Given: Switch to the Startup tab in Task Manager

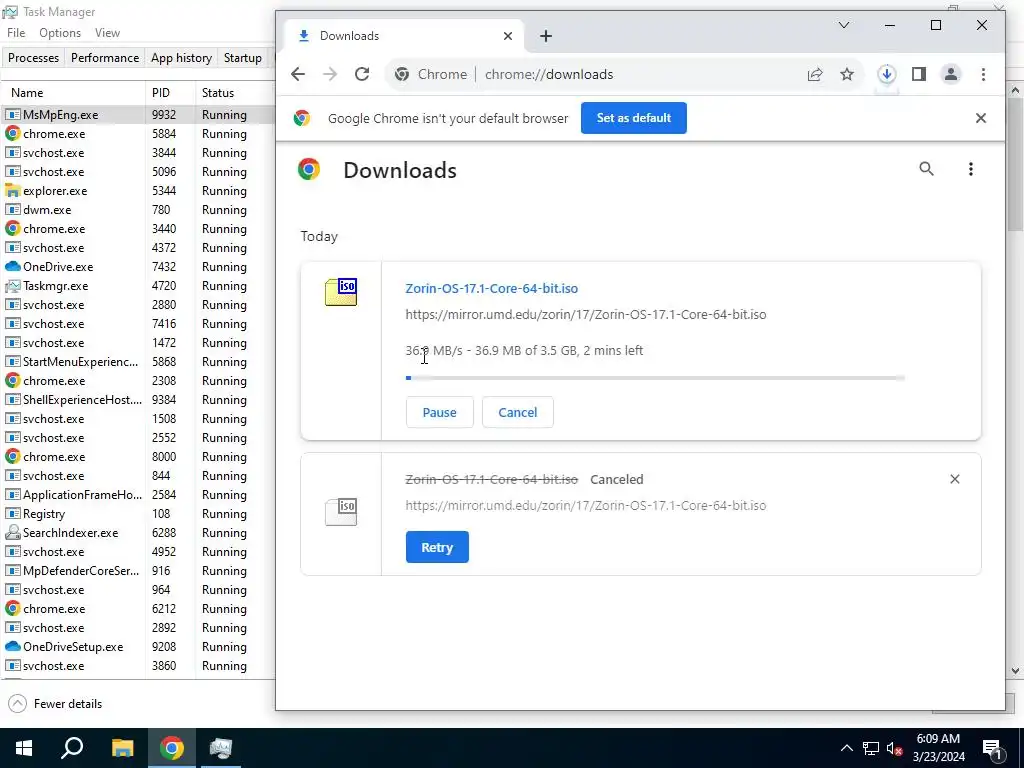Looking at the screenshot, I should click(242, 58).
